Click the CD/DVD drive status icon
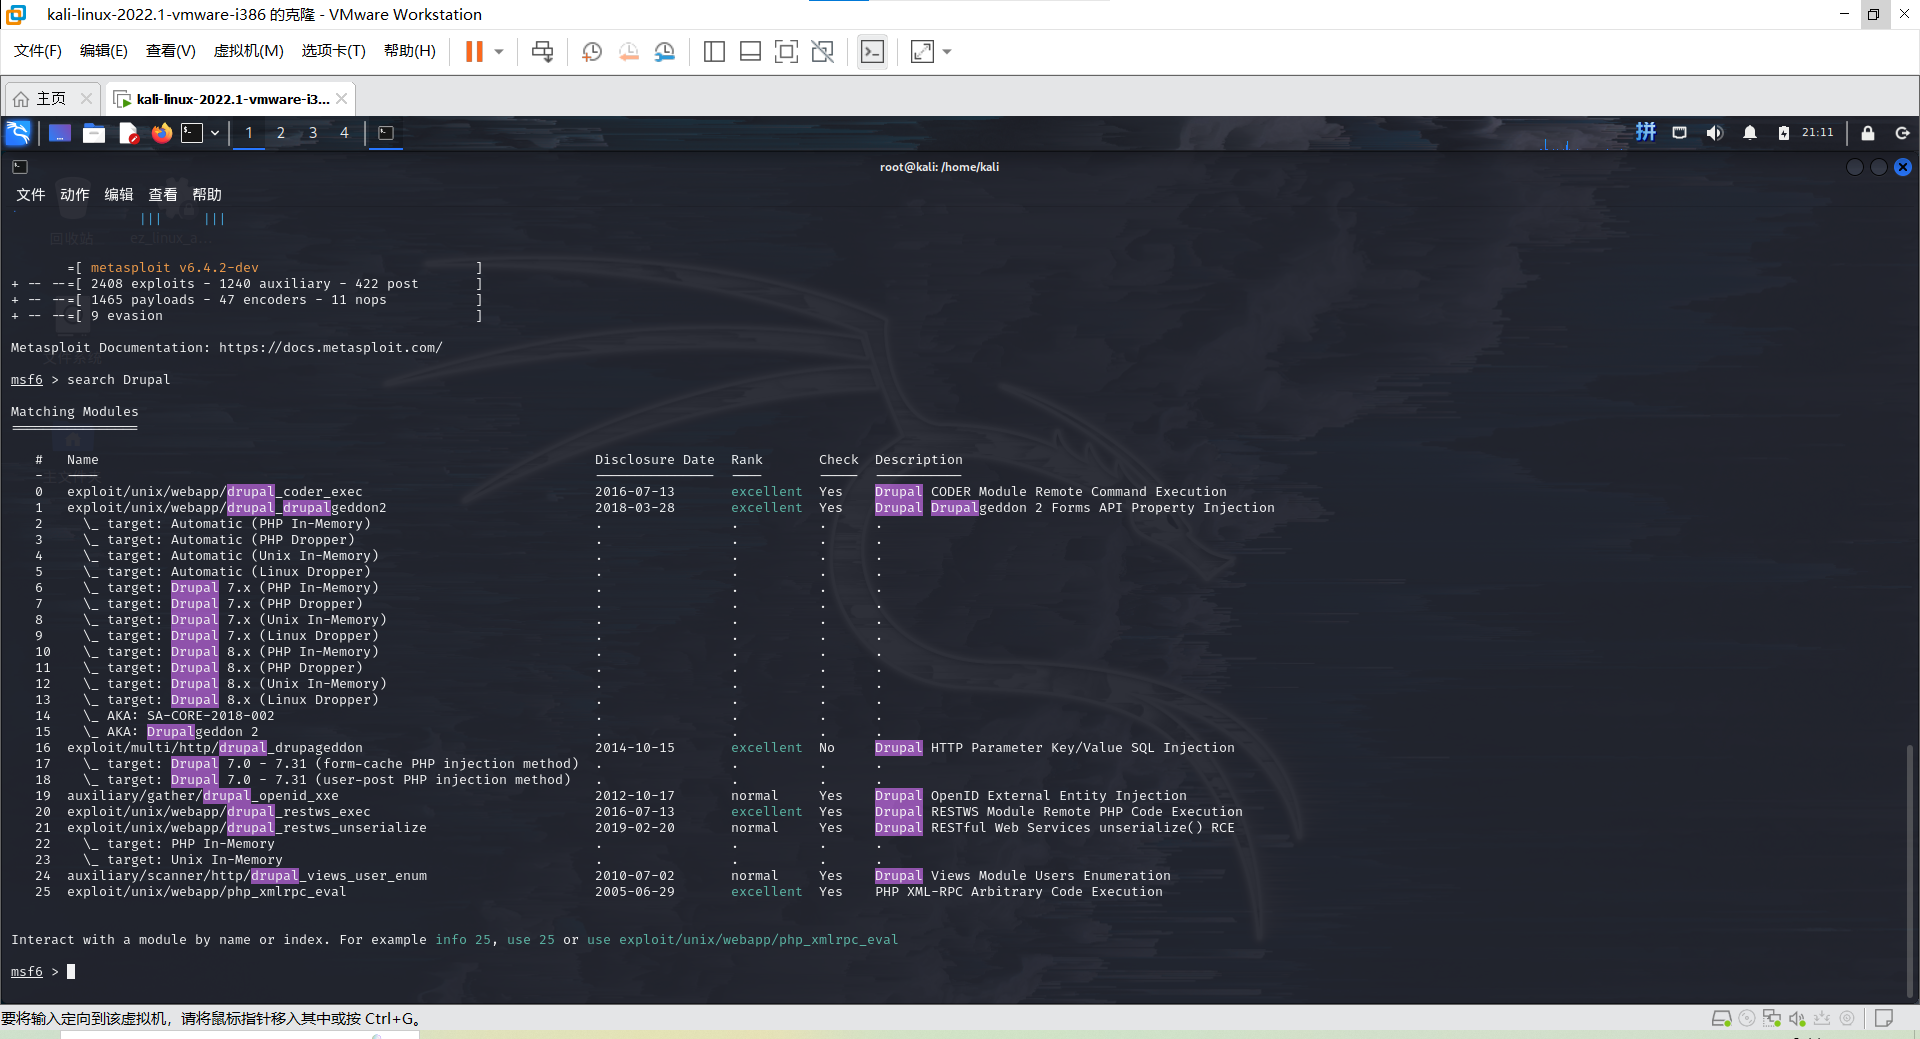Viewport: 1920px width, 1039px height. (x=1747, y=1018)
